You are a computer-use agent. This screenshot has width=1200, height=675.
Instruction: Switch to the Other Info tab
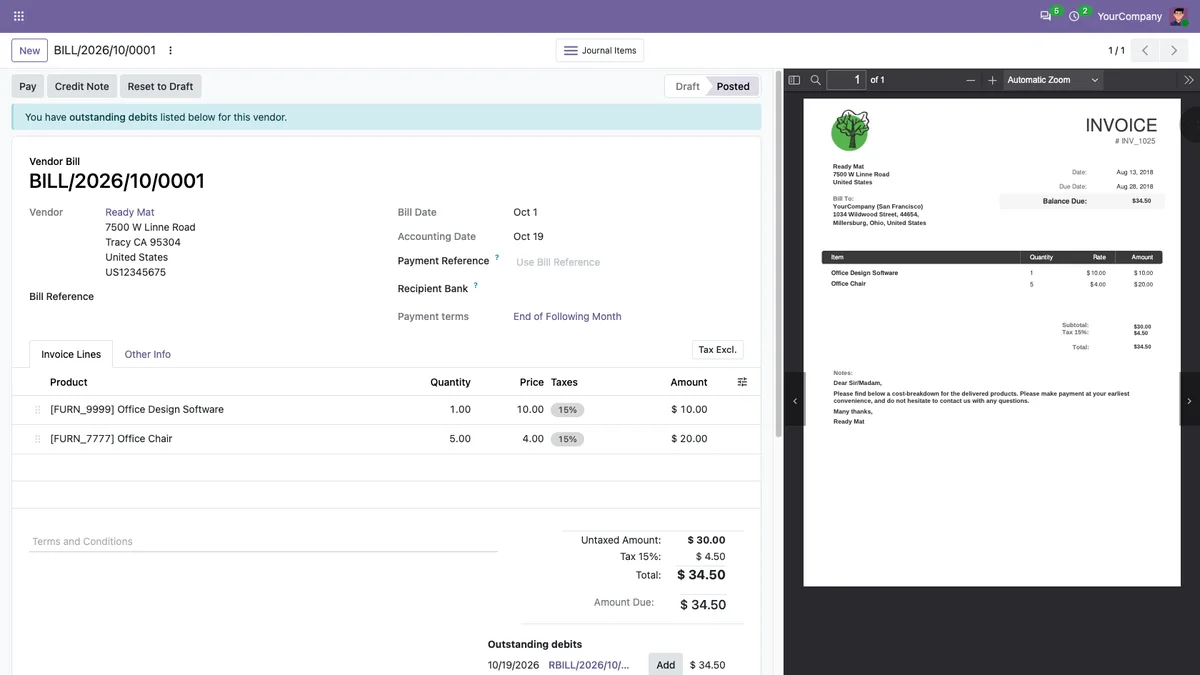148,354
